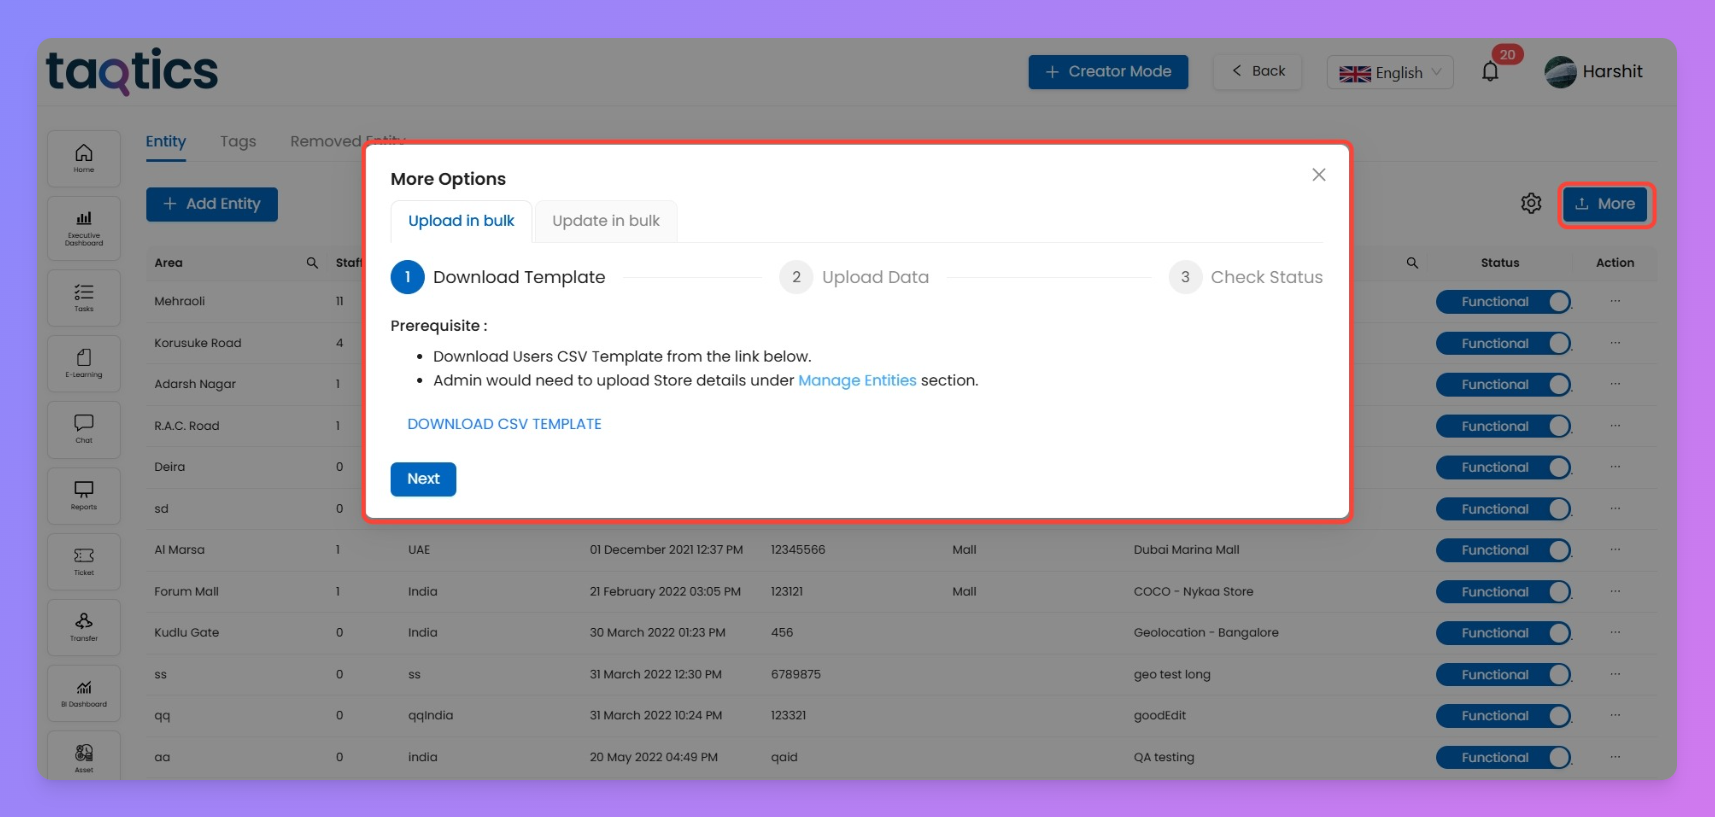Click the search icon left of Status column
The image size is (1715, 817).
click(1412, 263)
